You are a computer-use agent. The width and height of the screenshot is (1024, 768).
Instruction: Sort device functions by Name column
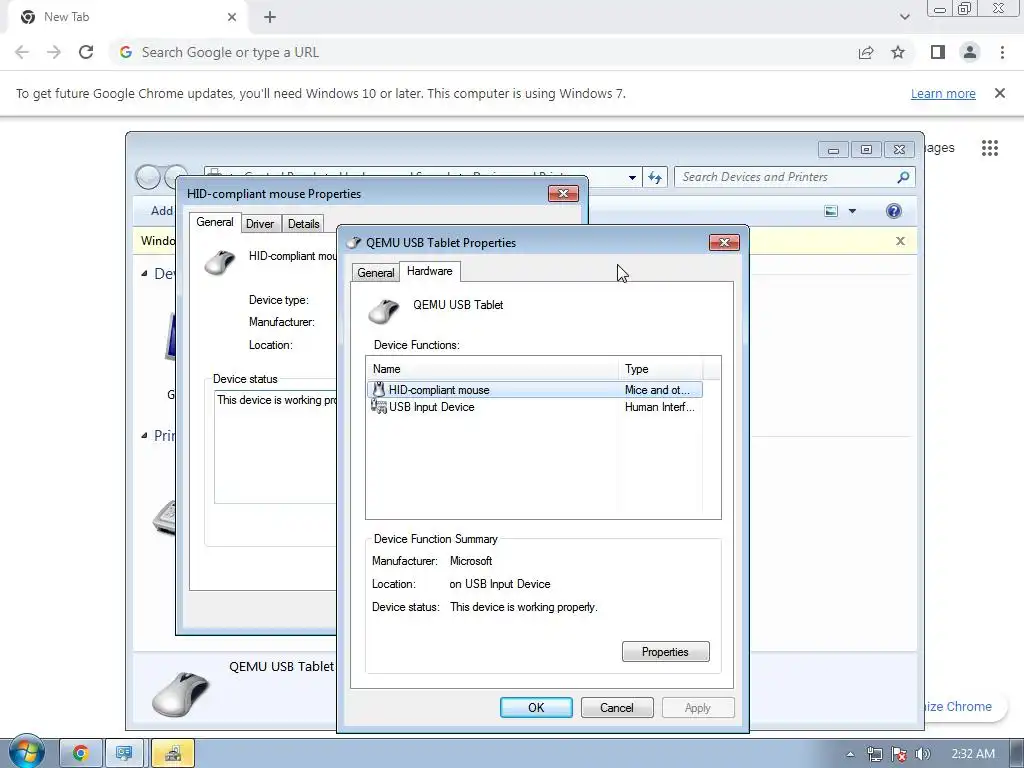tap(492, 369)
